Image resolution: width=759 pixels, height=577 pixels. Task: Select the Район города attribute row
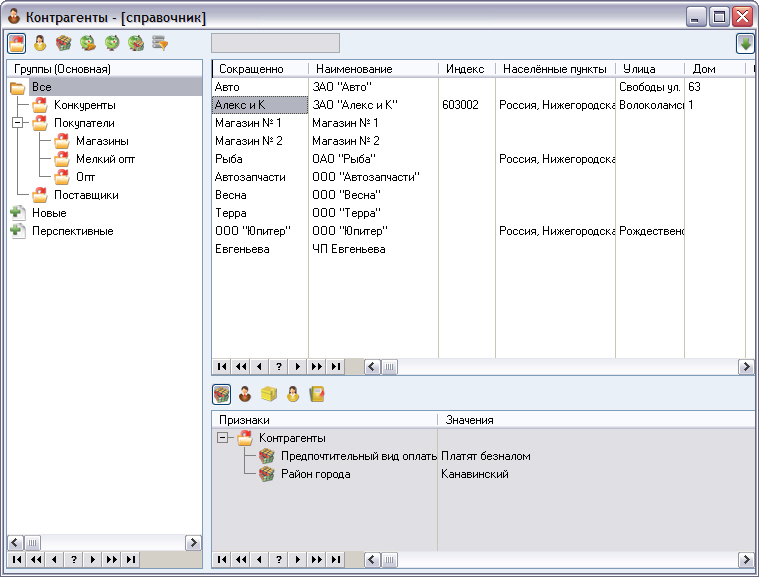coord(316,474)
